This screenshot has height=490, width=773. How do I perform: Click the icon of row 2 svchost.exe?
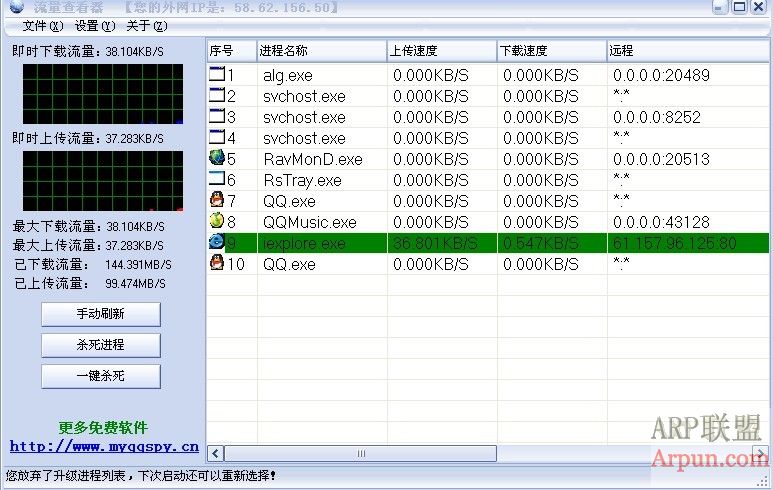[x=216, y=95]
